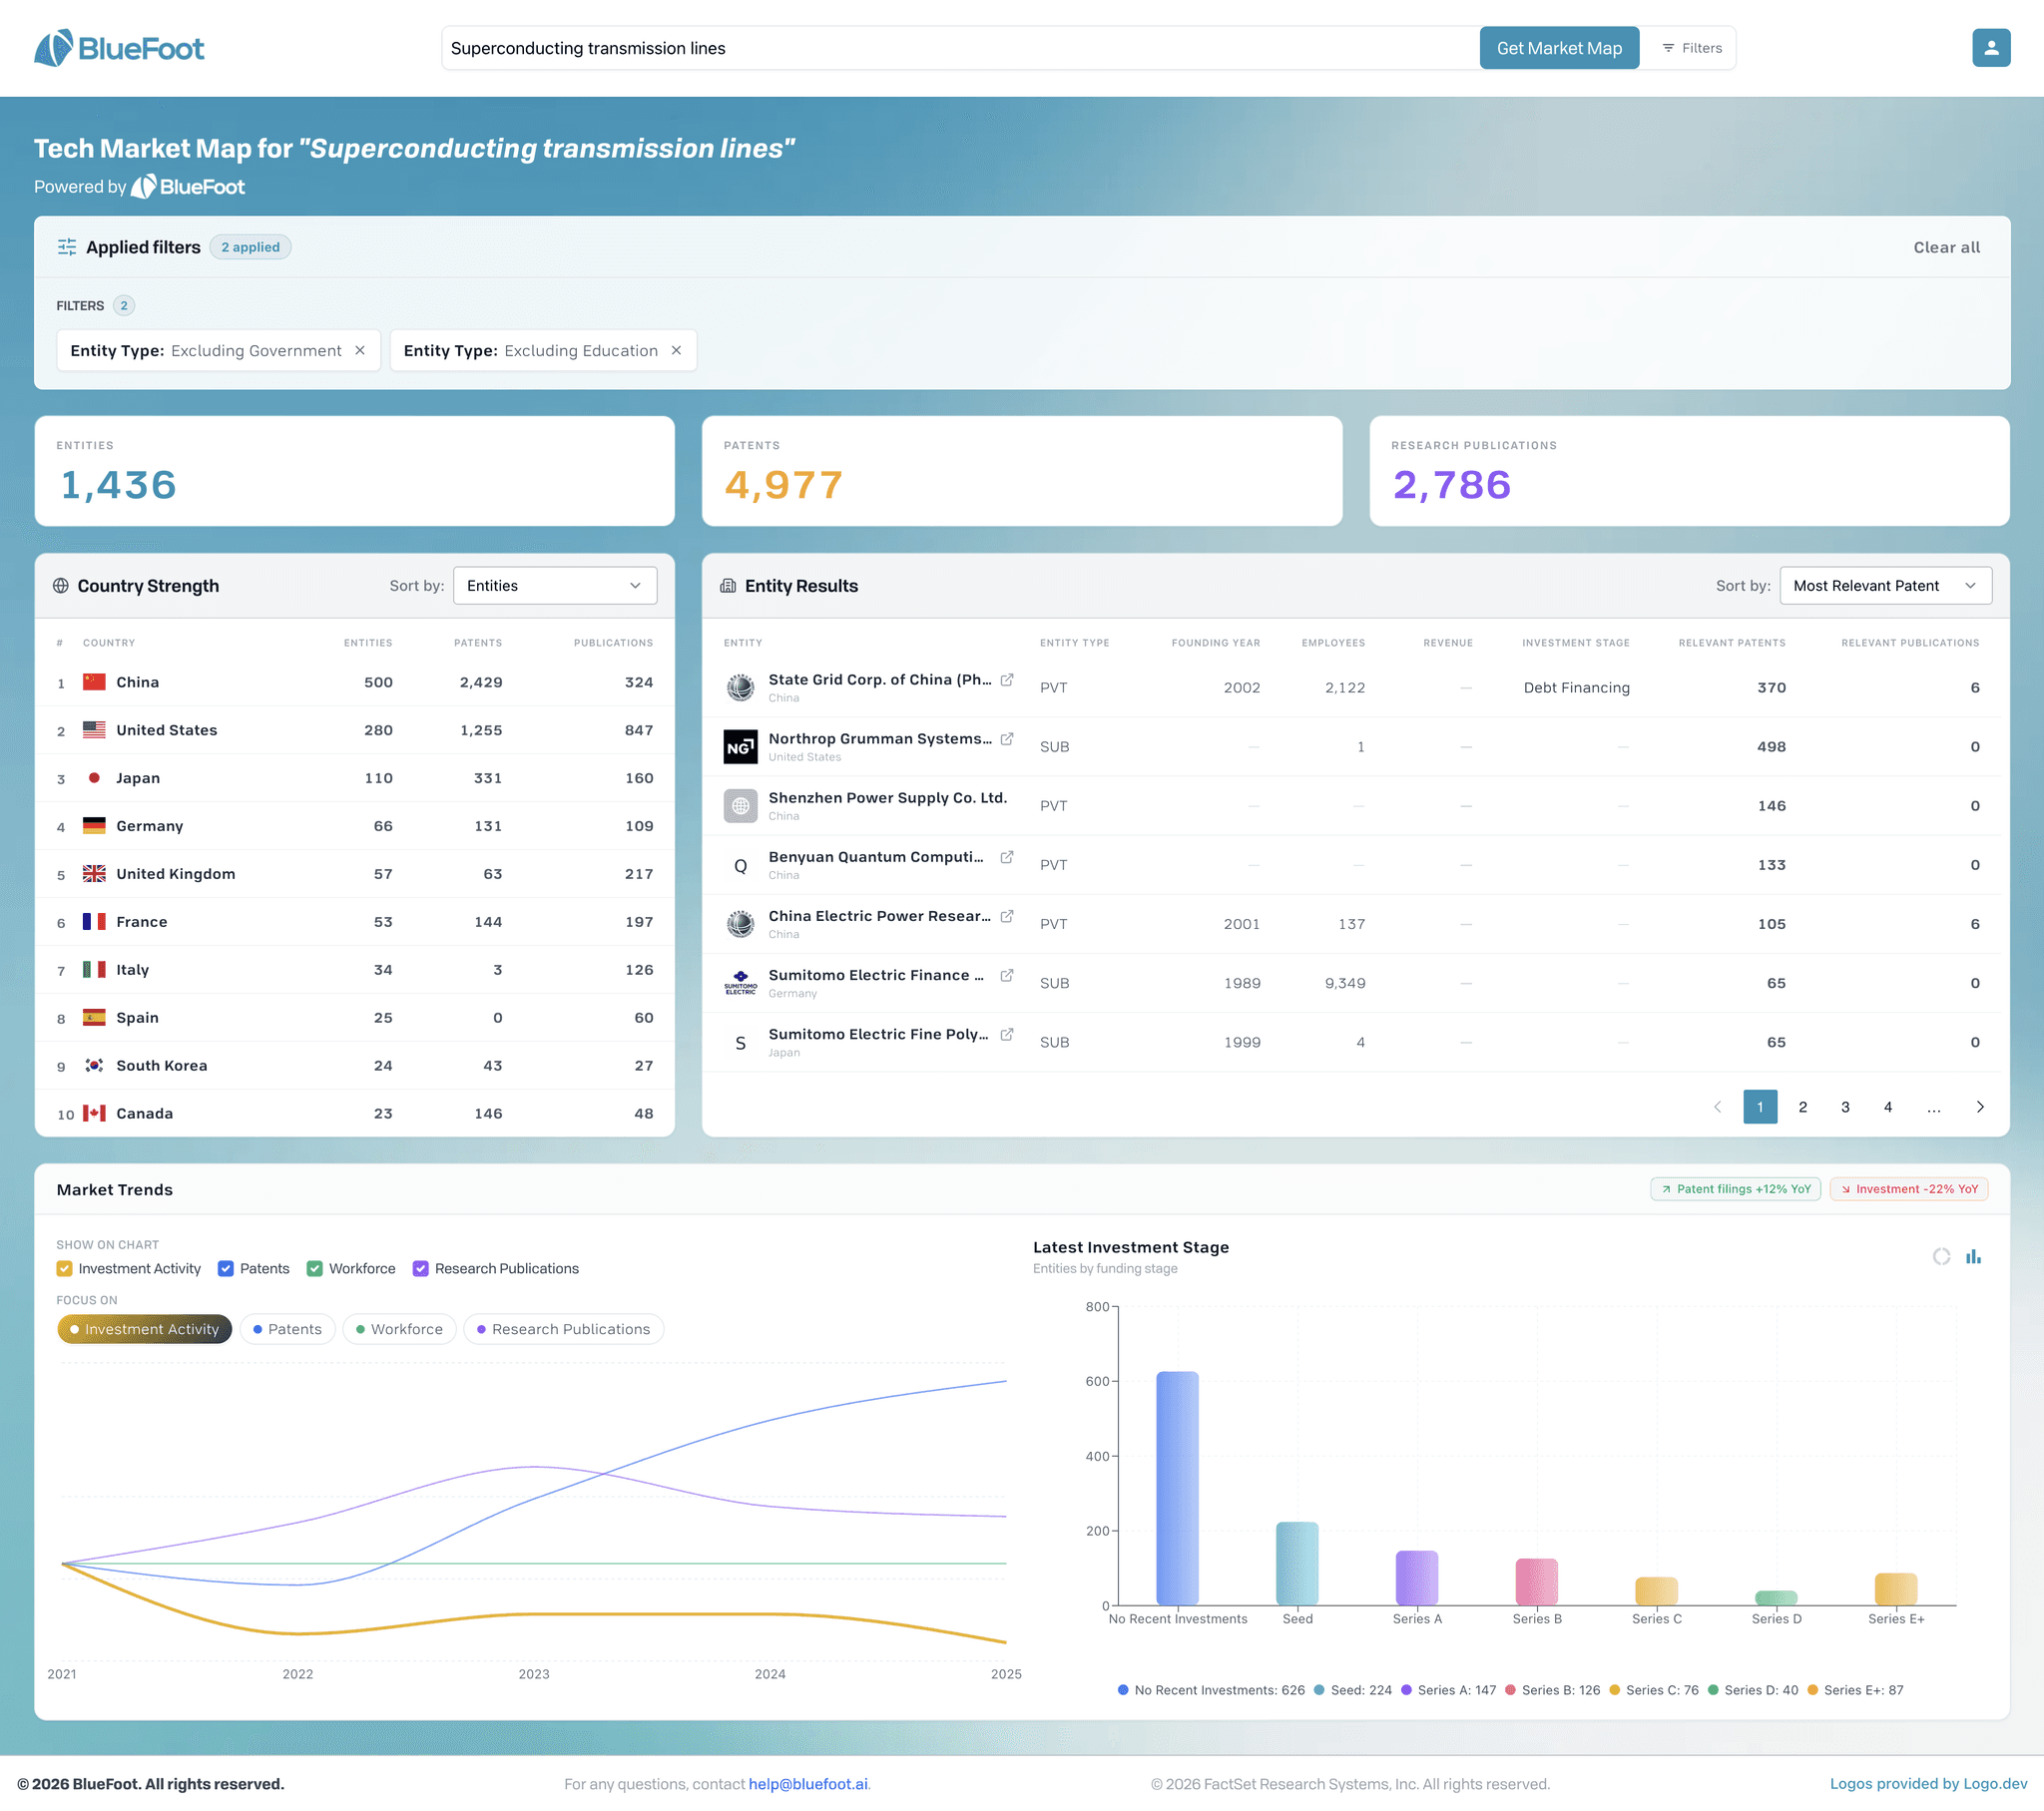Click the Northrop Grumman NG logo
Image resolution: width=2044 pixels, height=1811 pixels.
(x=740, y=747)
